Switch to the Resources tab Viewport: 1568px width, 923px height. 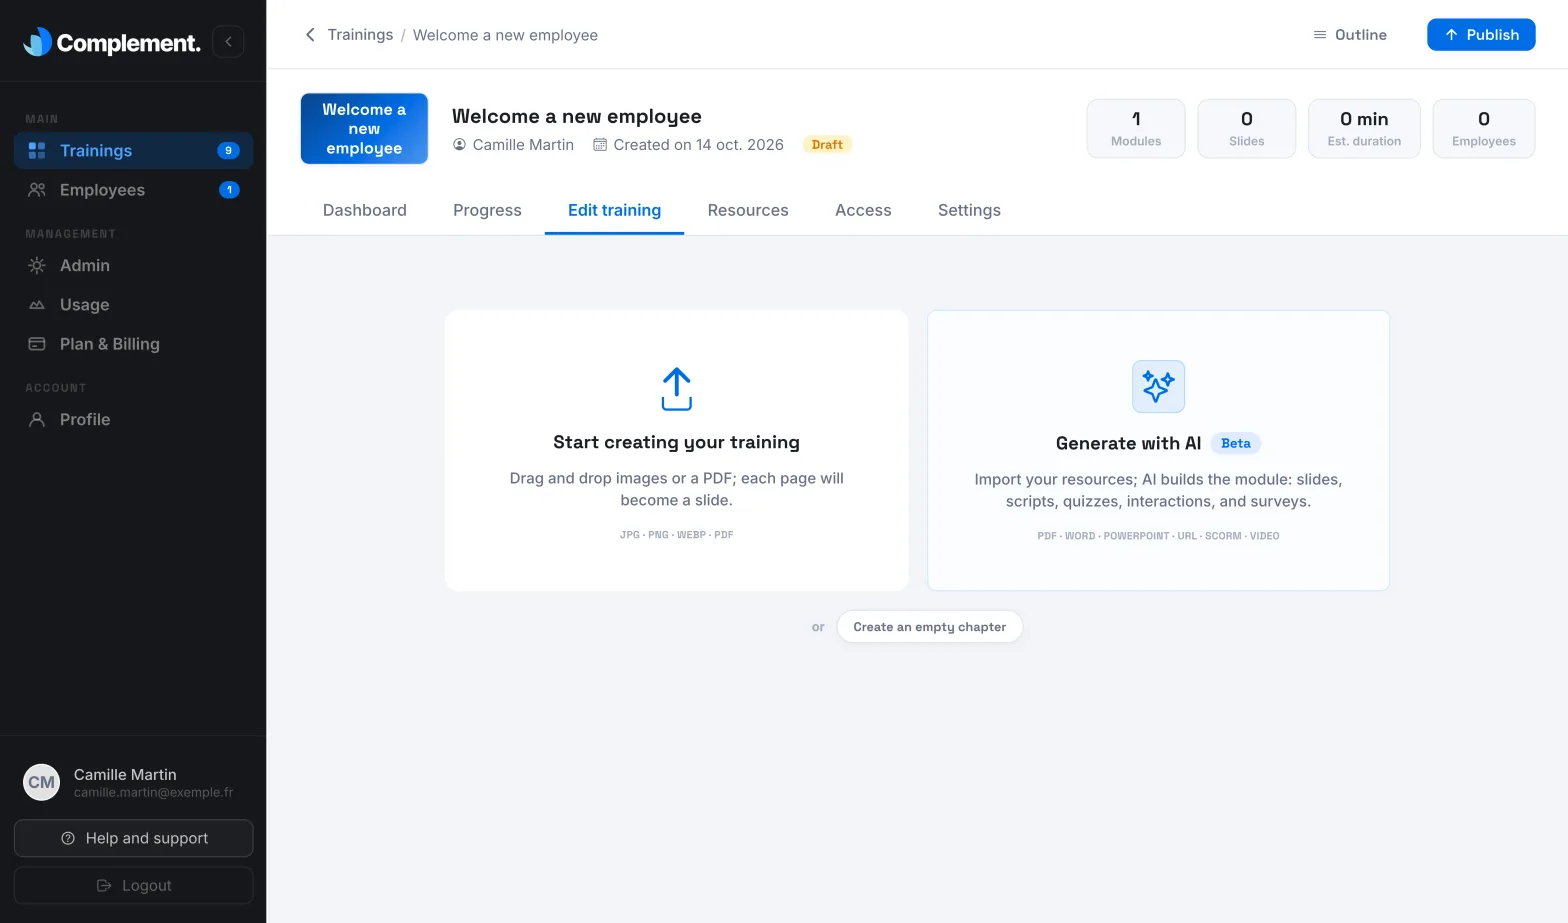click(x=748, y=211)
